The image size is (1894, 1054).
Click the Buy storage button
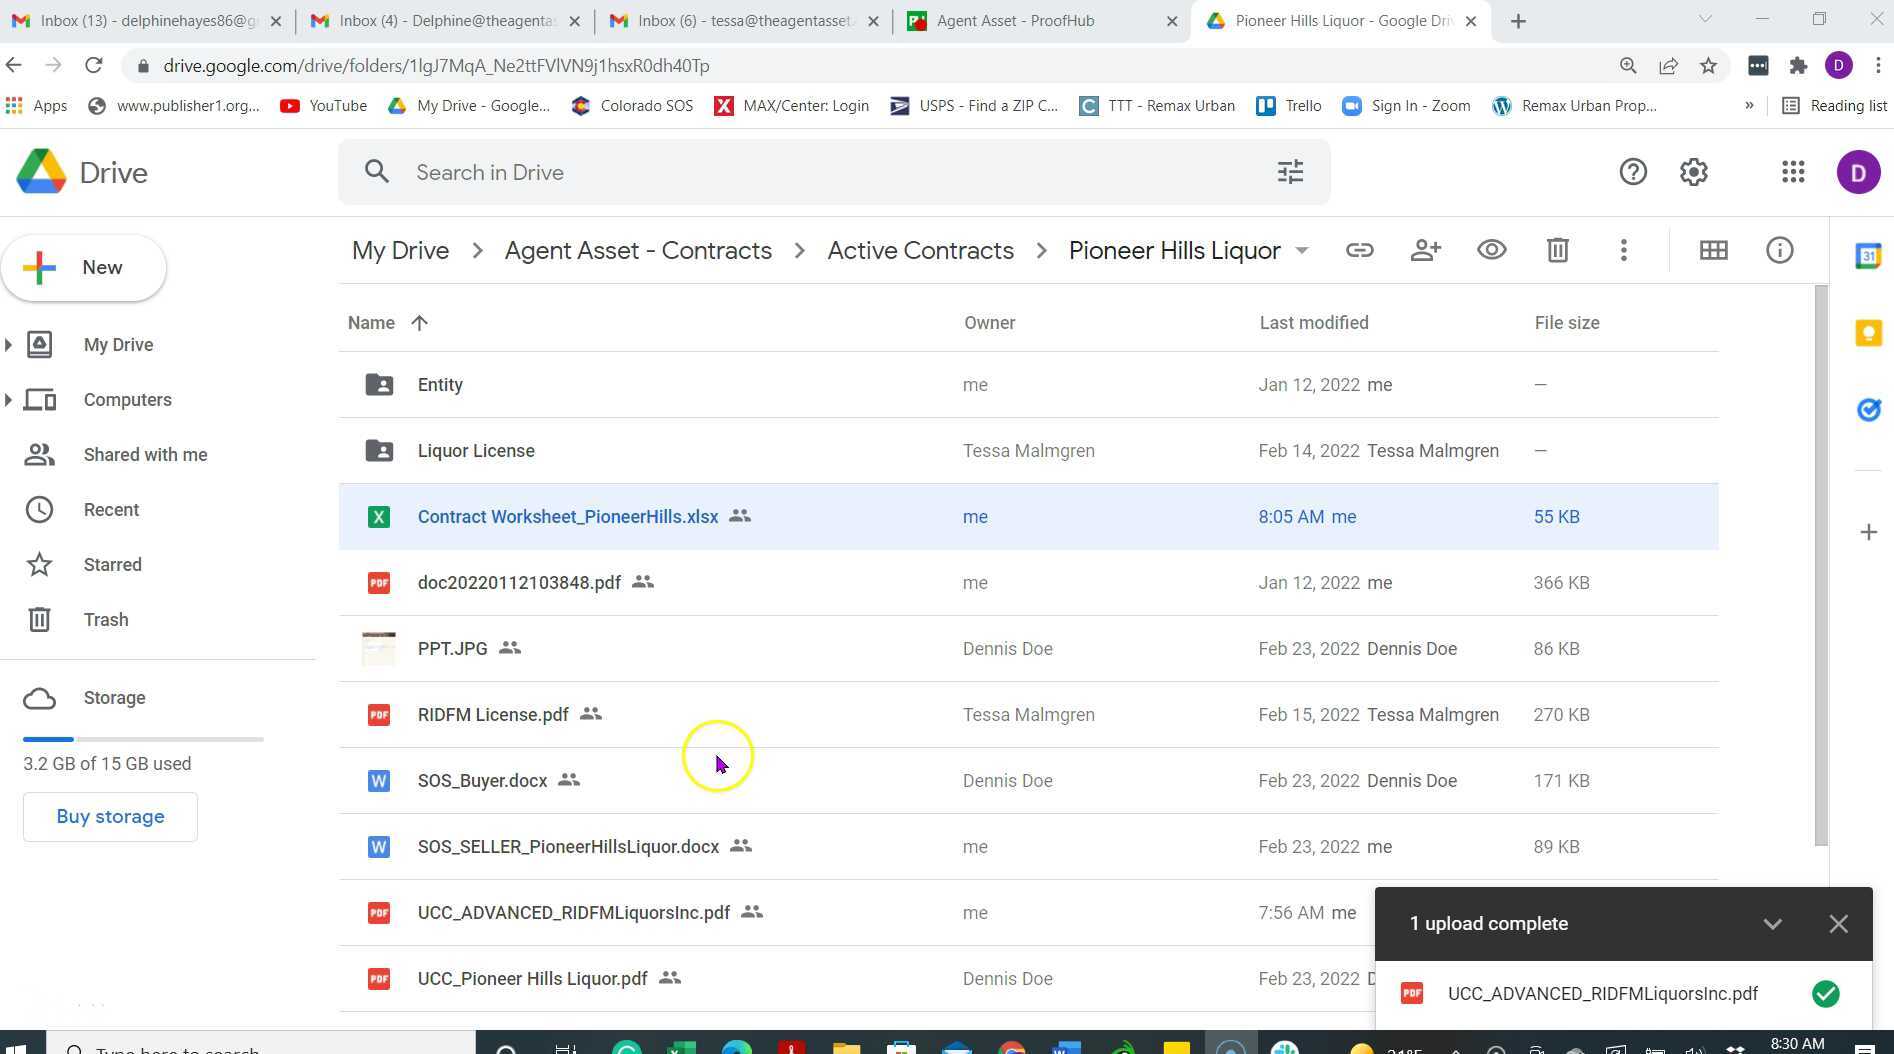(110, 817)
